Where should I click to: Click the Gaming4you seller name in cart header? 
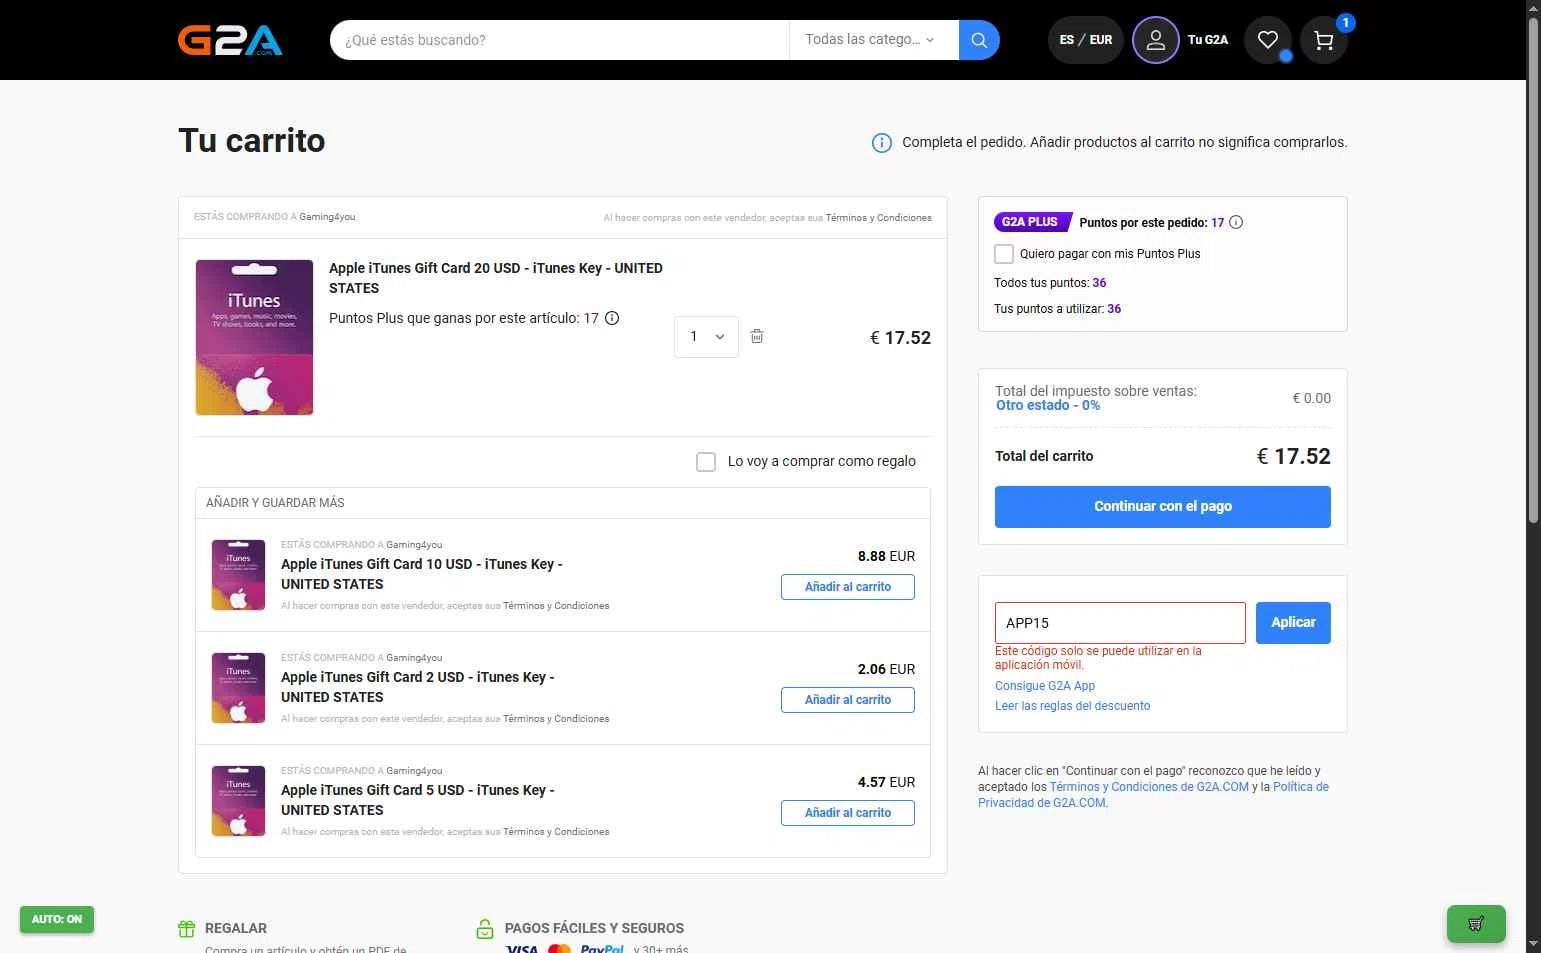pyautogui.click(x=327, y=217)
